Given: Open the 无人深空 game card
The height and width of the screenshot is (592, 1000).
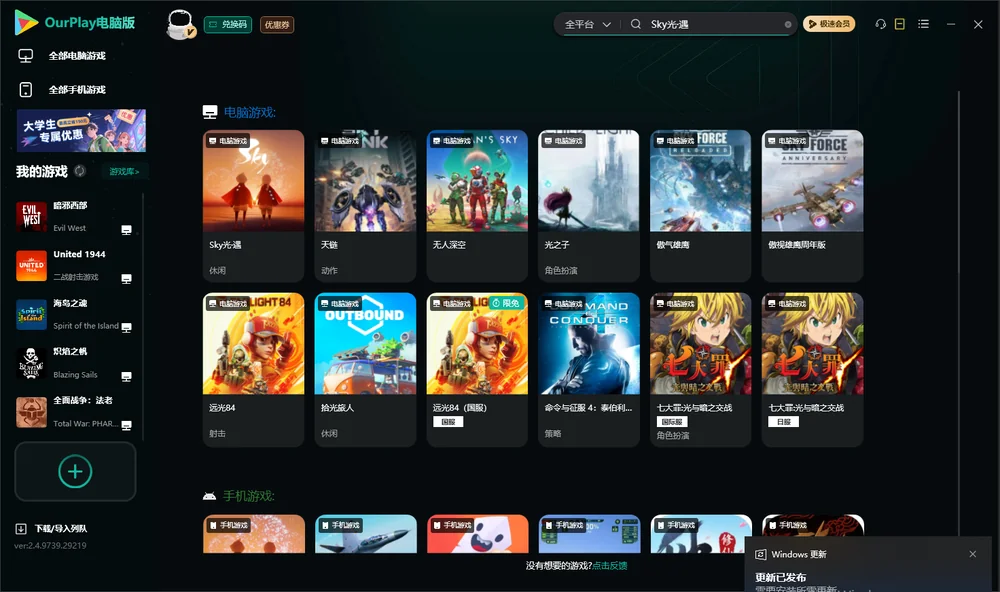Looking at the screenshot, I should click(x=477, y=205).
